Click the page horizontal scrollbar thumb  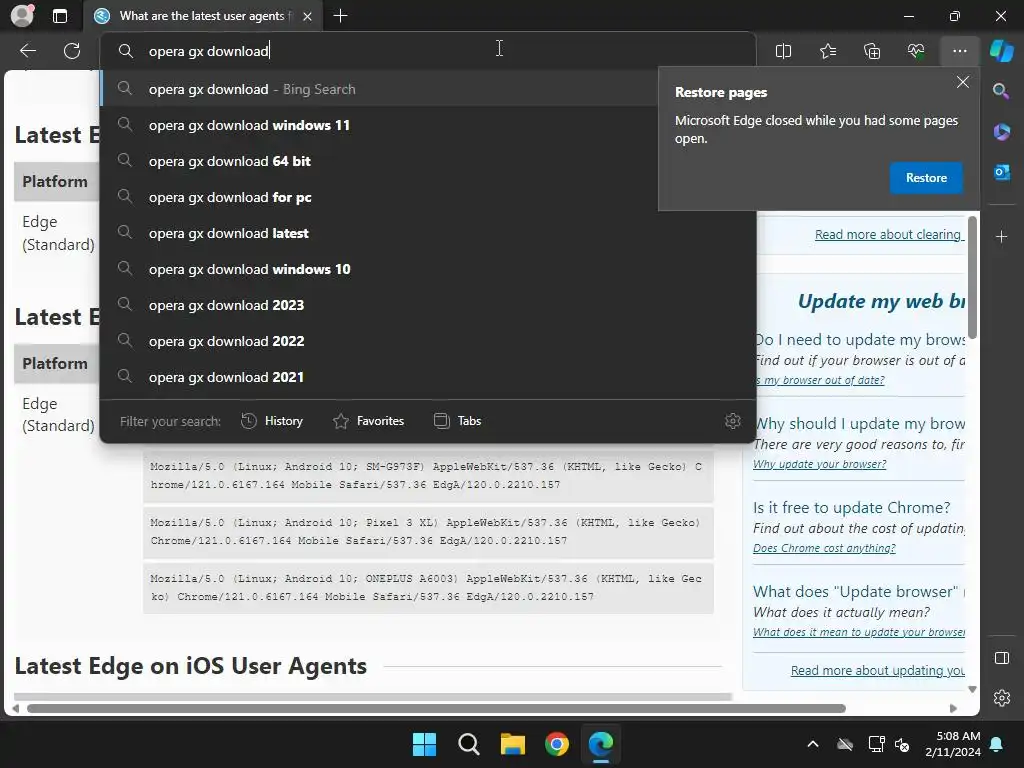(x=436, y=708)
